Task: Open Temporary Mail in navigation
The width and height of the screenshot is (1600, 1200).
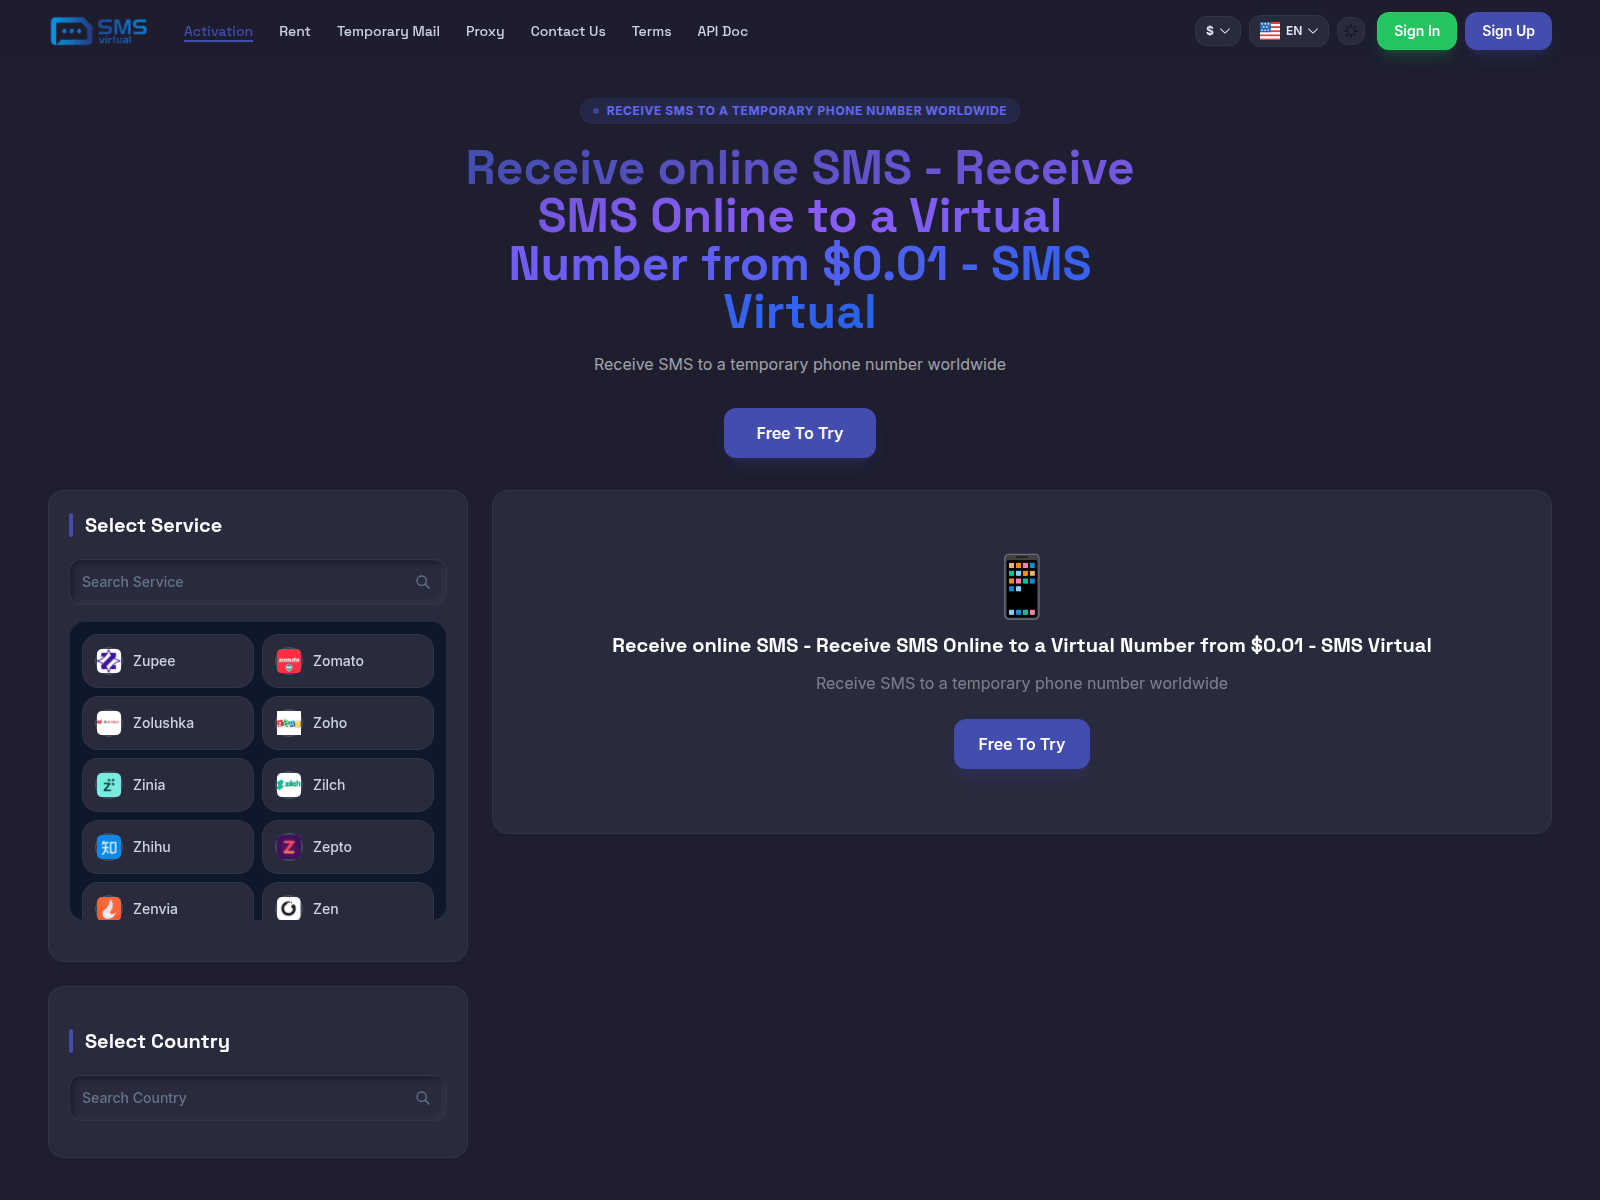Action: tap(388, 31)
